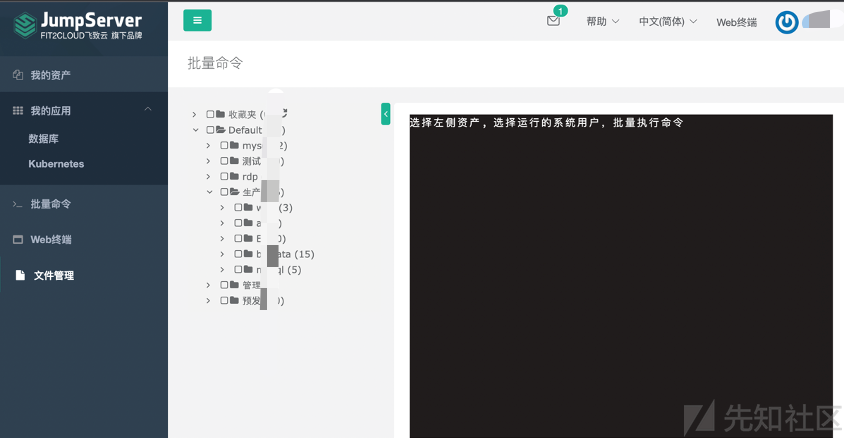This screenshot has height=438, width=844.
Task: Check the Default checkbox
Action: point(210,130)
